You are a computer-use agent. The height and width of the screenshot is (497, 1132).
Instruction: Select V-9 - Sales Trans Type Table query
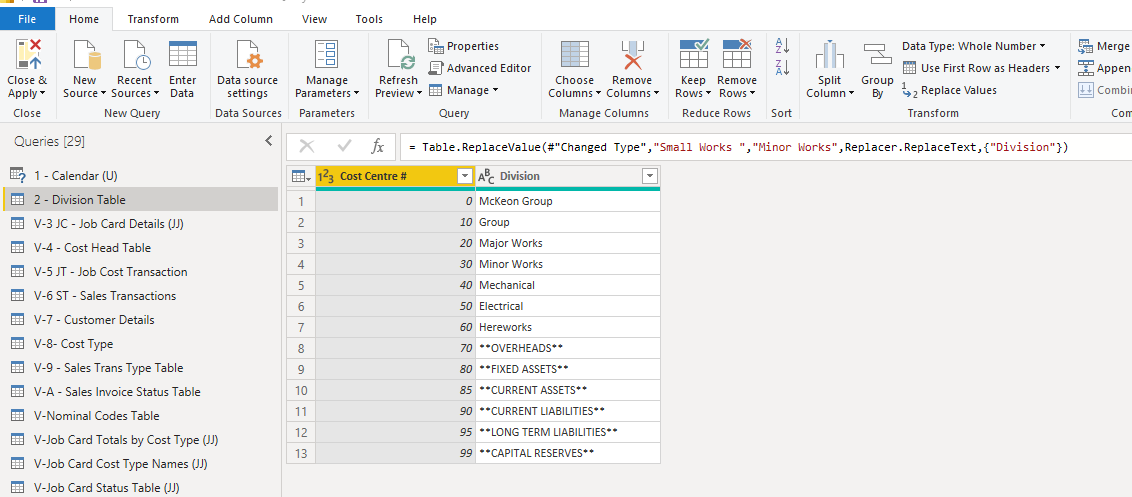(x=140, y=368)
